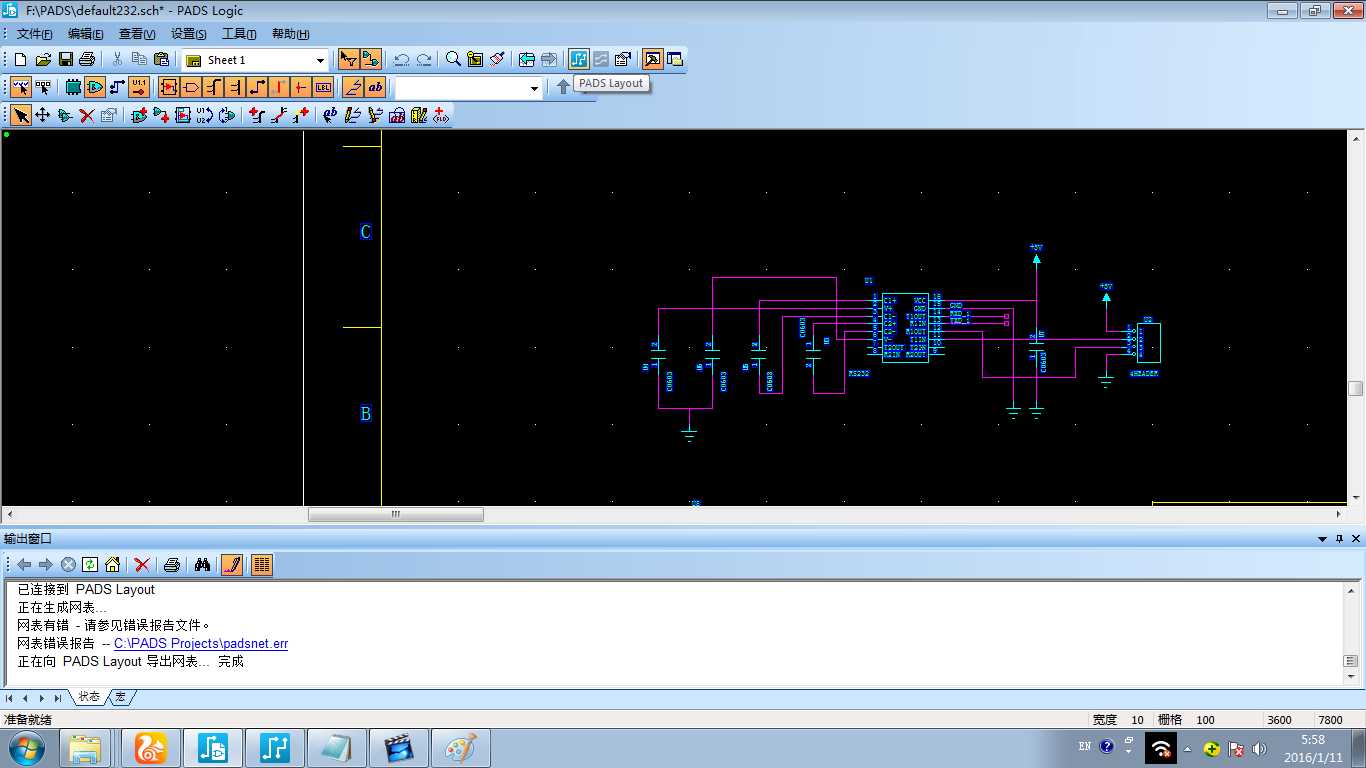This screenshot has width=1366, height=768.
Task: Click the Previous view icon
Action: [527, 60]
